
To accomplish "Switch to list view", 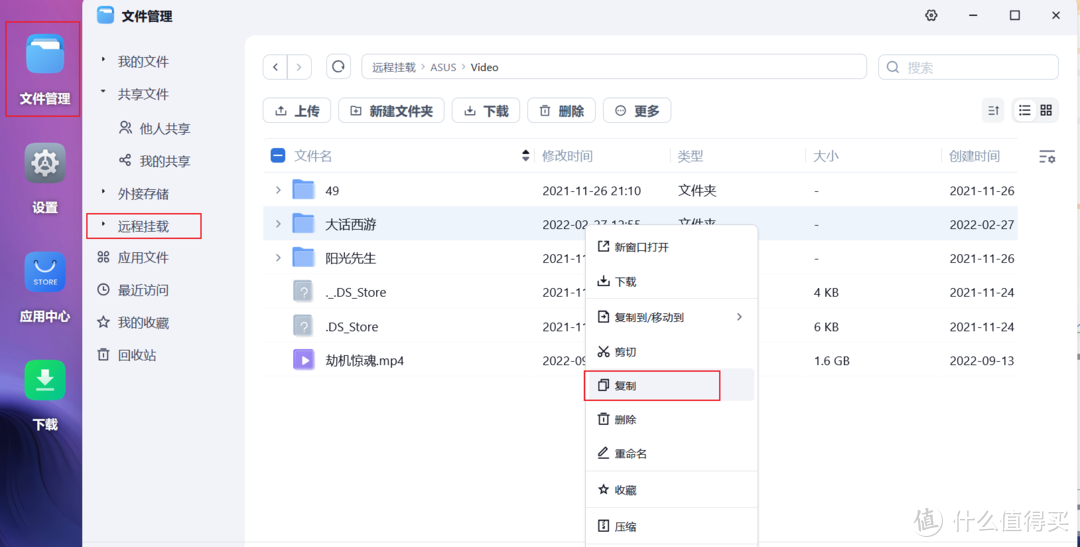I will point(1024,110).
